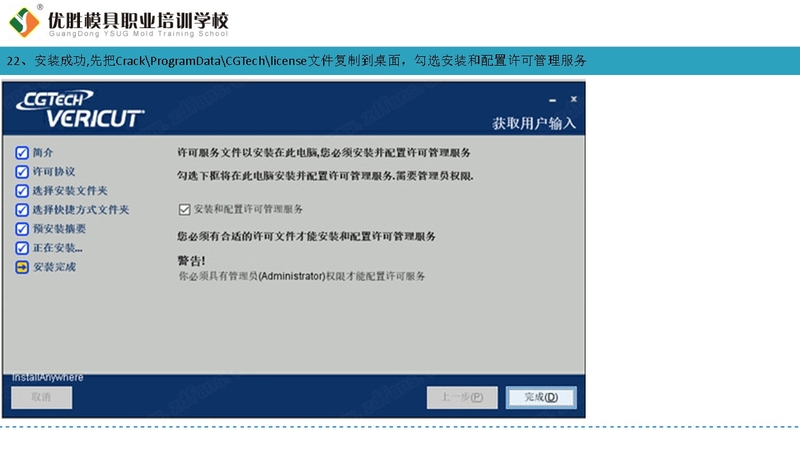This screenshot has width=800, height=450.
Task: Click the 许可协议 step check icon
Action: click(22, 172)
